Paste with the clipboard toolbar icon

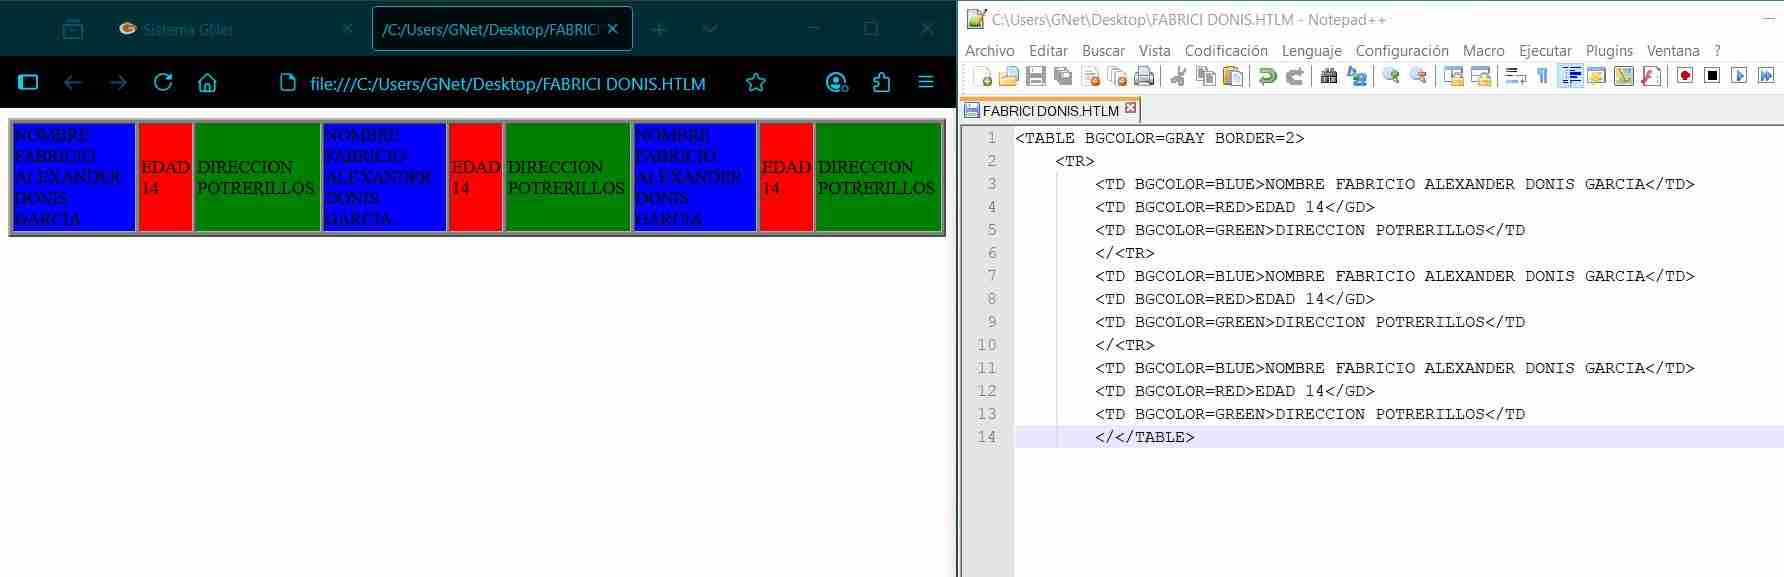(1233, 76)
